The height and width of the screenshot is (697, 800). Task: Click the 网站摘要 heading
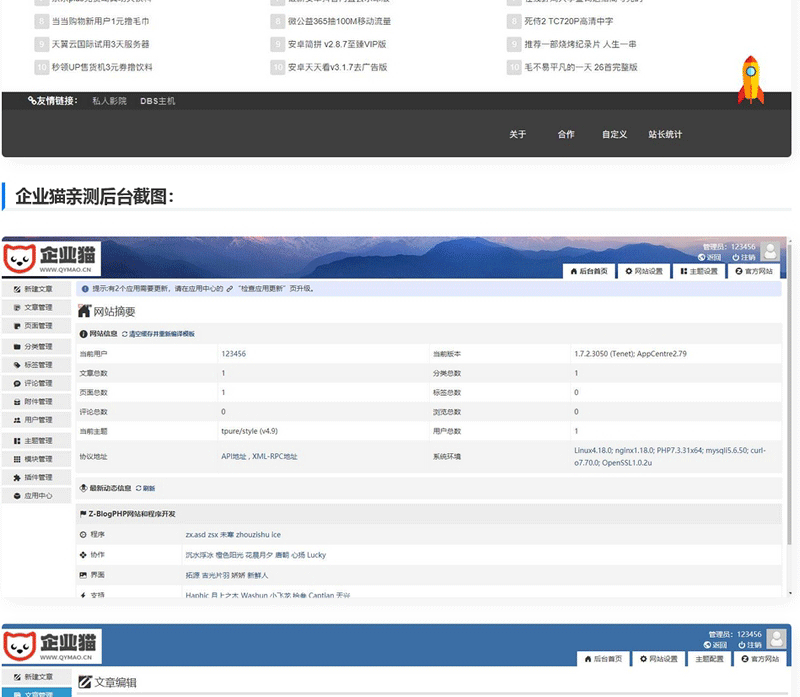114,311
